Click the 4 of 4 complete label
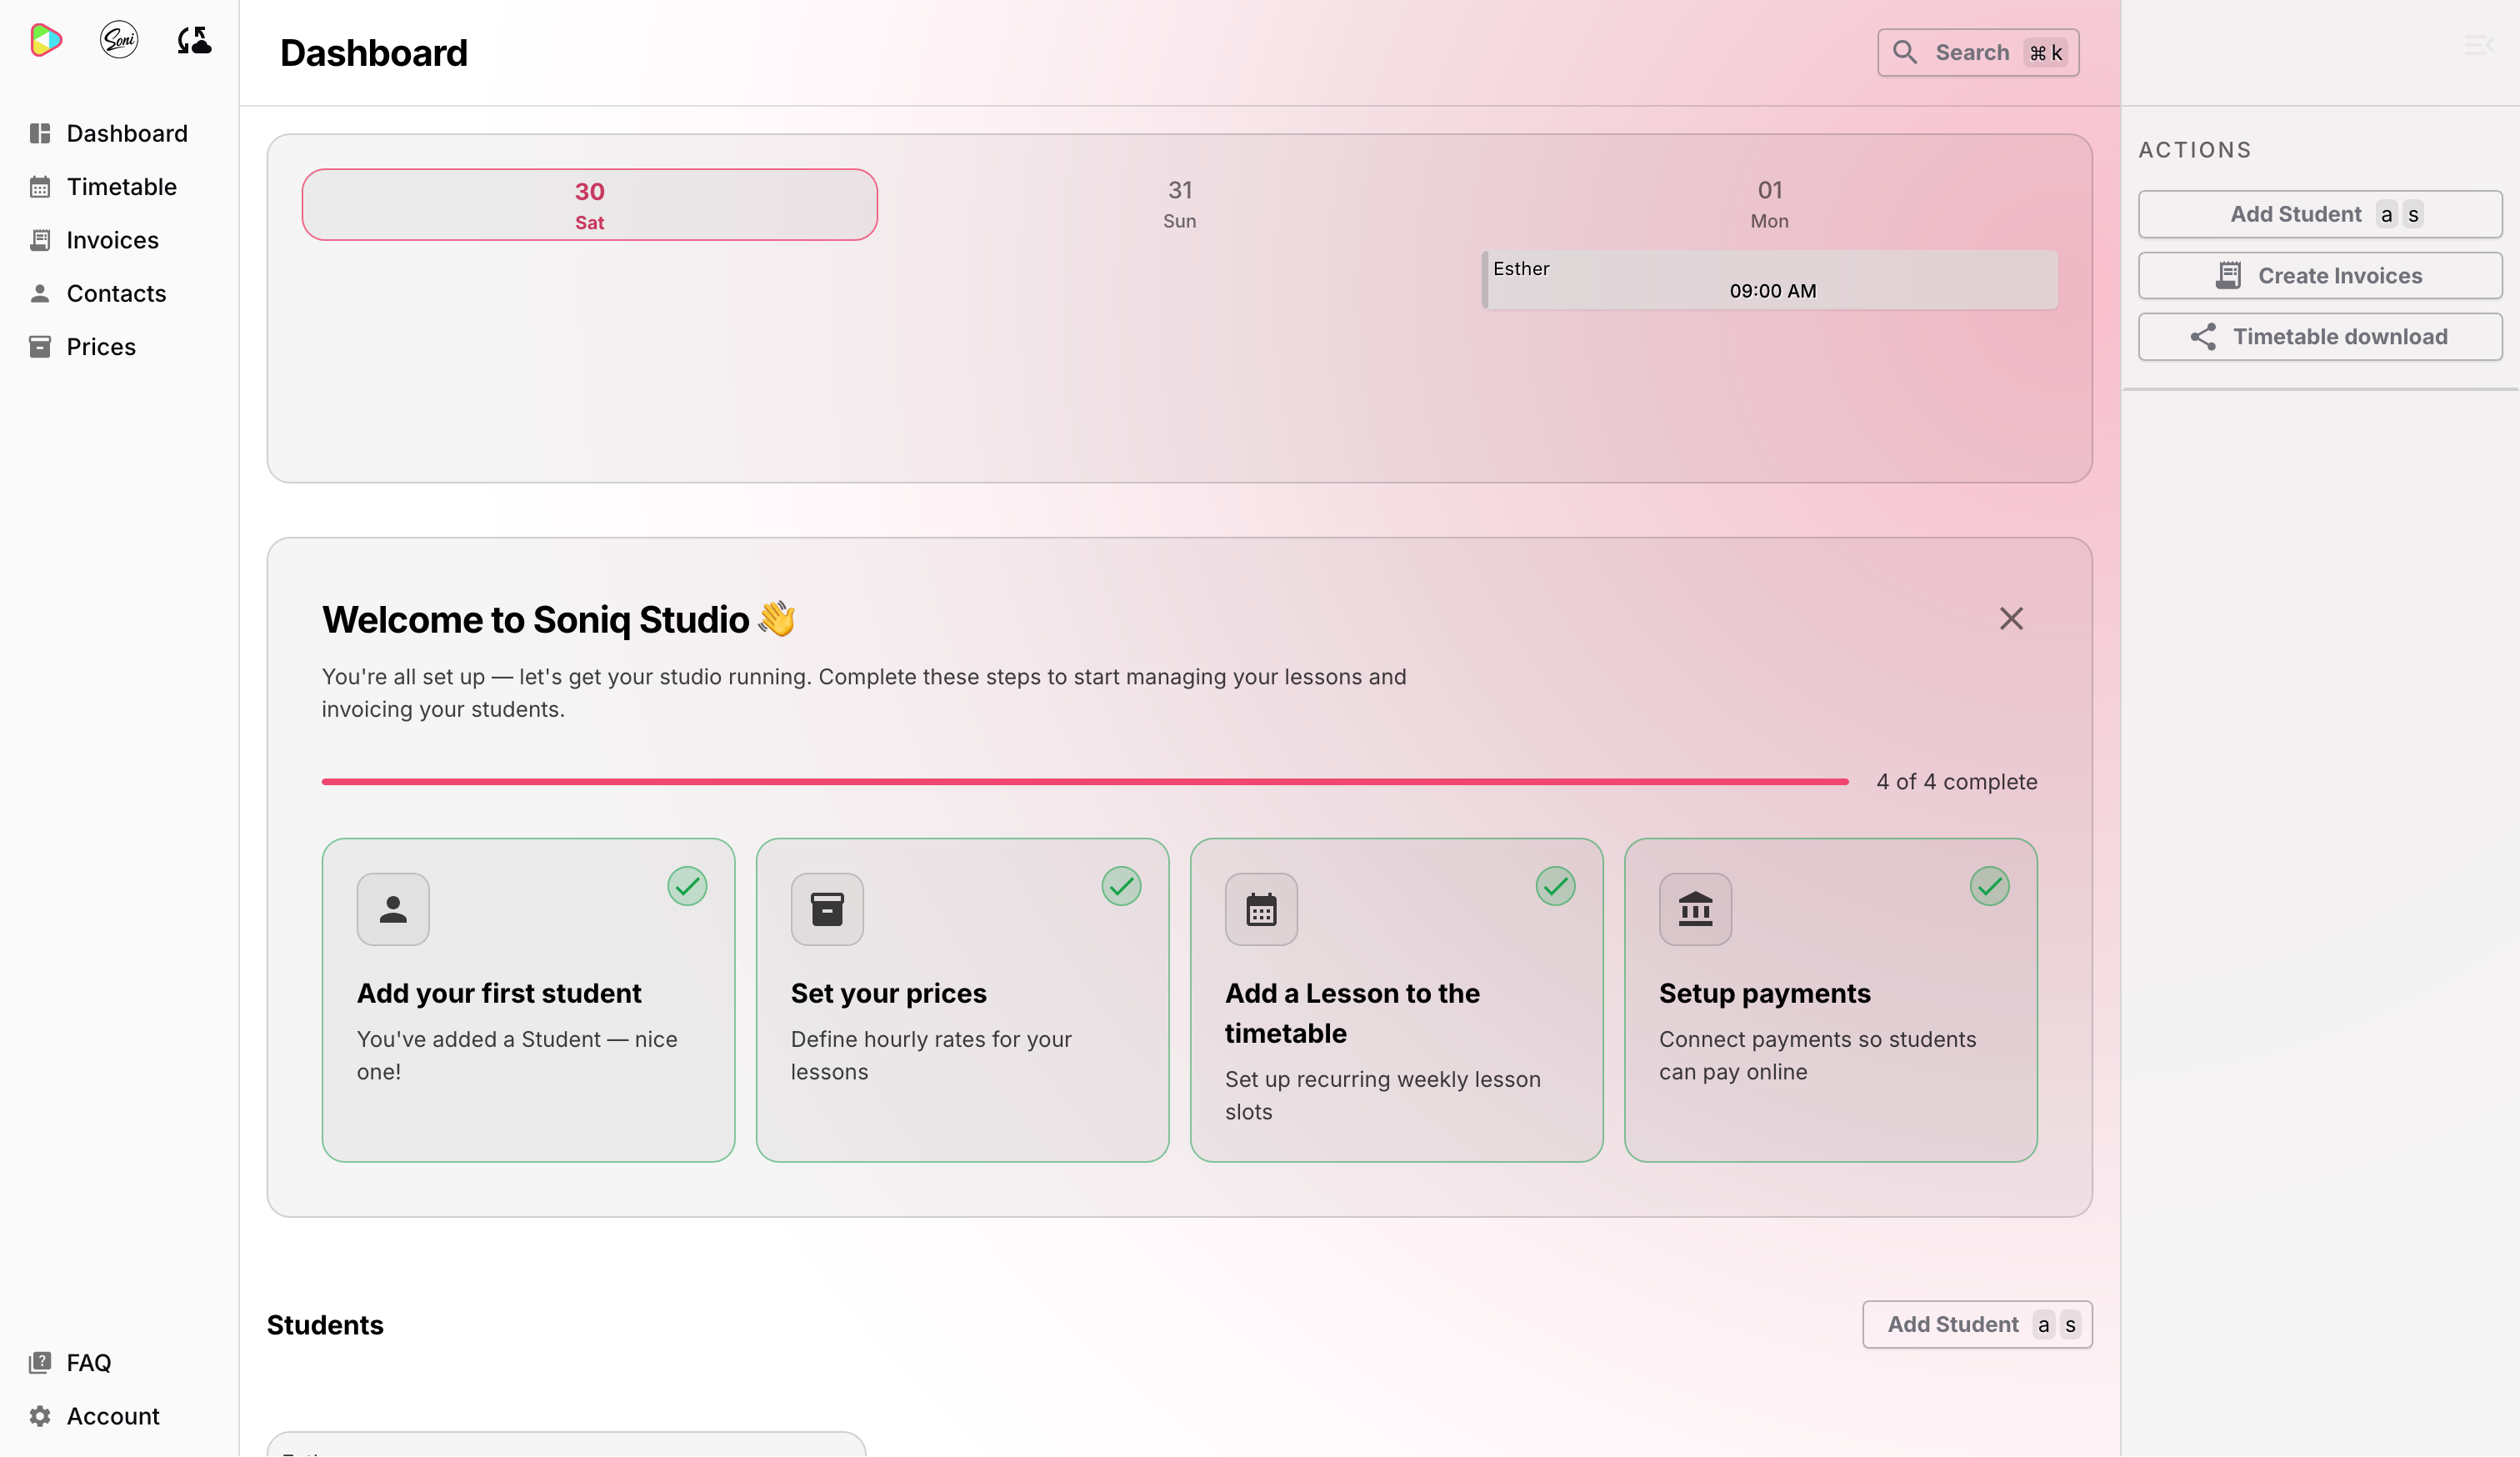 tap(1956, 782)
